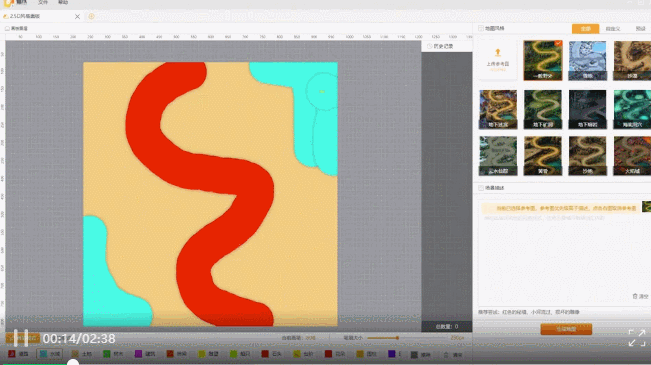Clear the map description text
Screen dimensions: 651x365
coord(640,296)
